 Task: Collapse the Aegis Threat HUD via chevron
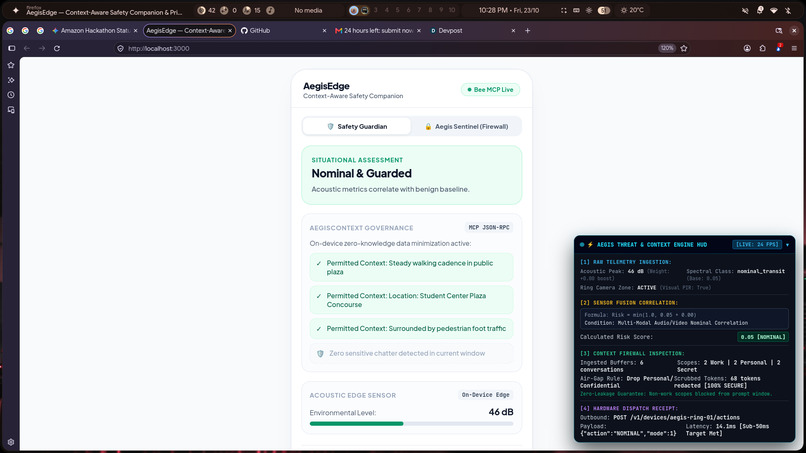click(x=787, y=245)
